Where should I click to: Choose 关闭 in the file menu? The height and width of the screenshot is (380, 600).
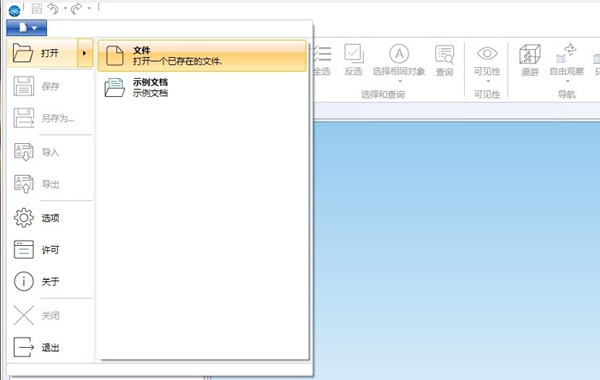click(x=50, y=316)
